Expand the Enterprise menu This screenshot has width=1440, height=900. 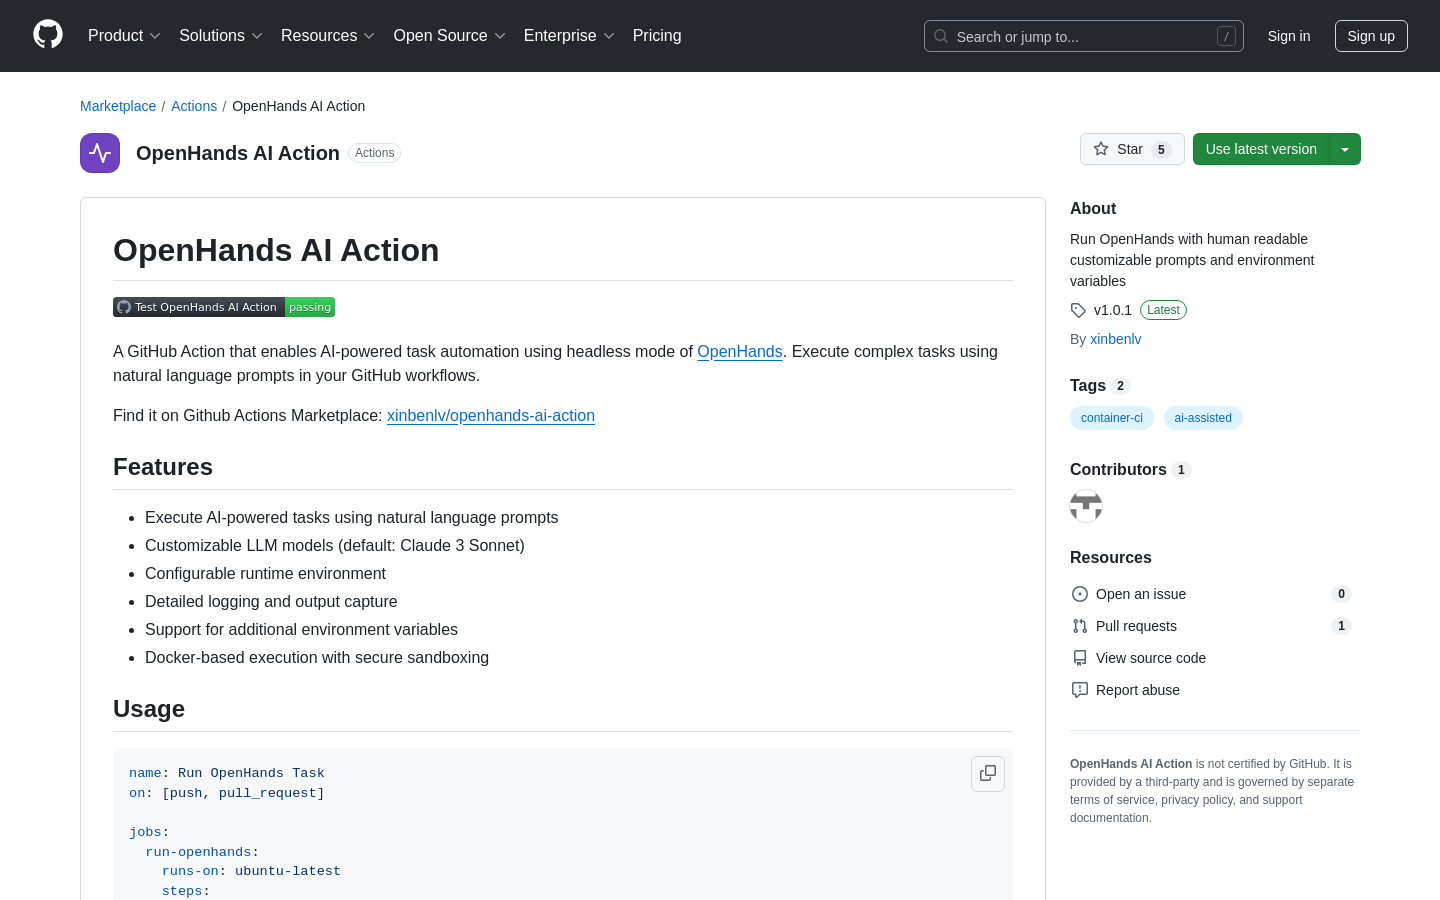(x=569, y=36)
